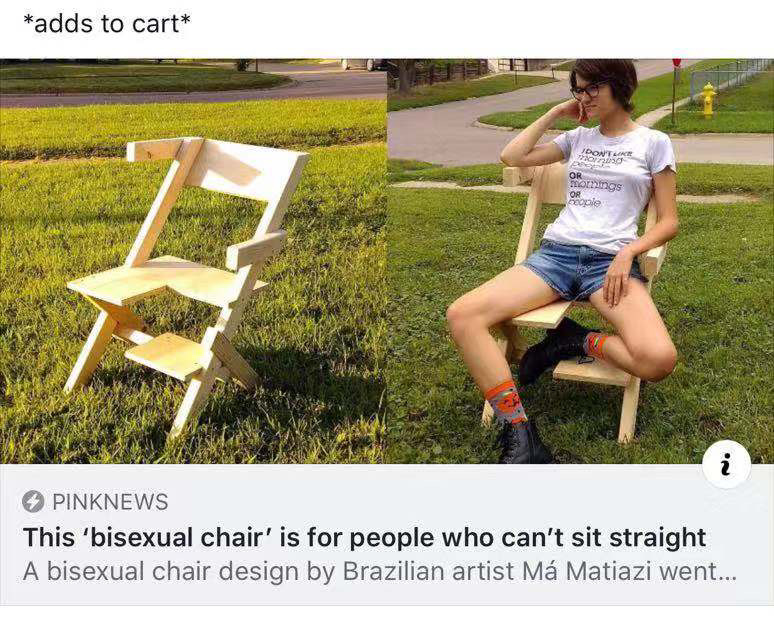Open the right photo of seated person
The image size is (774, 625).
[580, 261]
